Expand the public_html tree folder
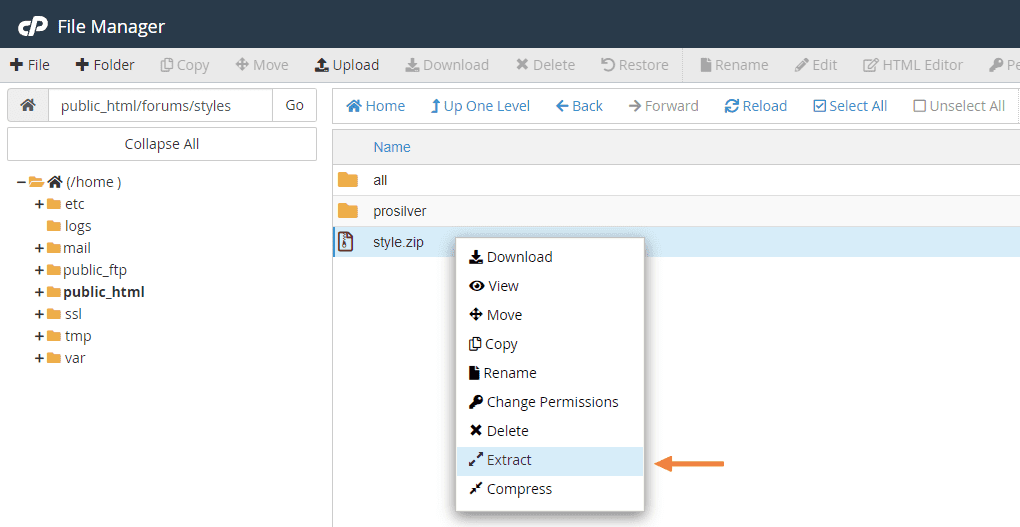Viewport: 1020px width, 527px height. (x=40, y=292)
